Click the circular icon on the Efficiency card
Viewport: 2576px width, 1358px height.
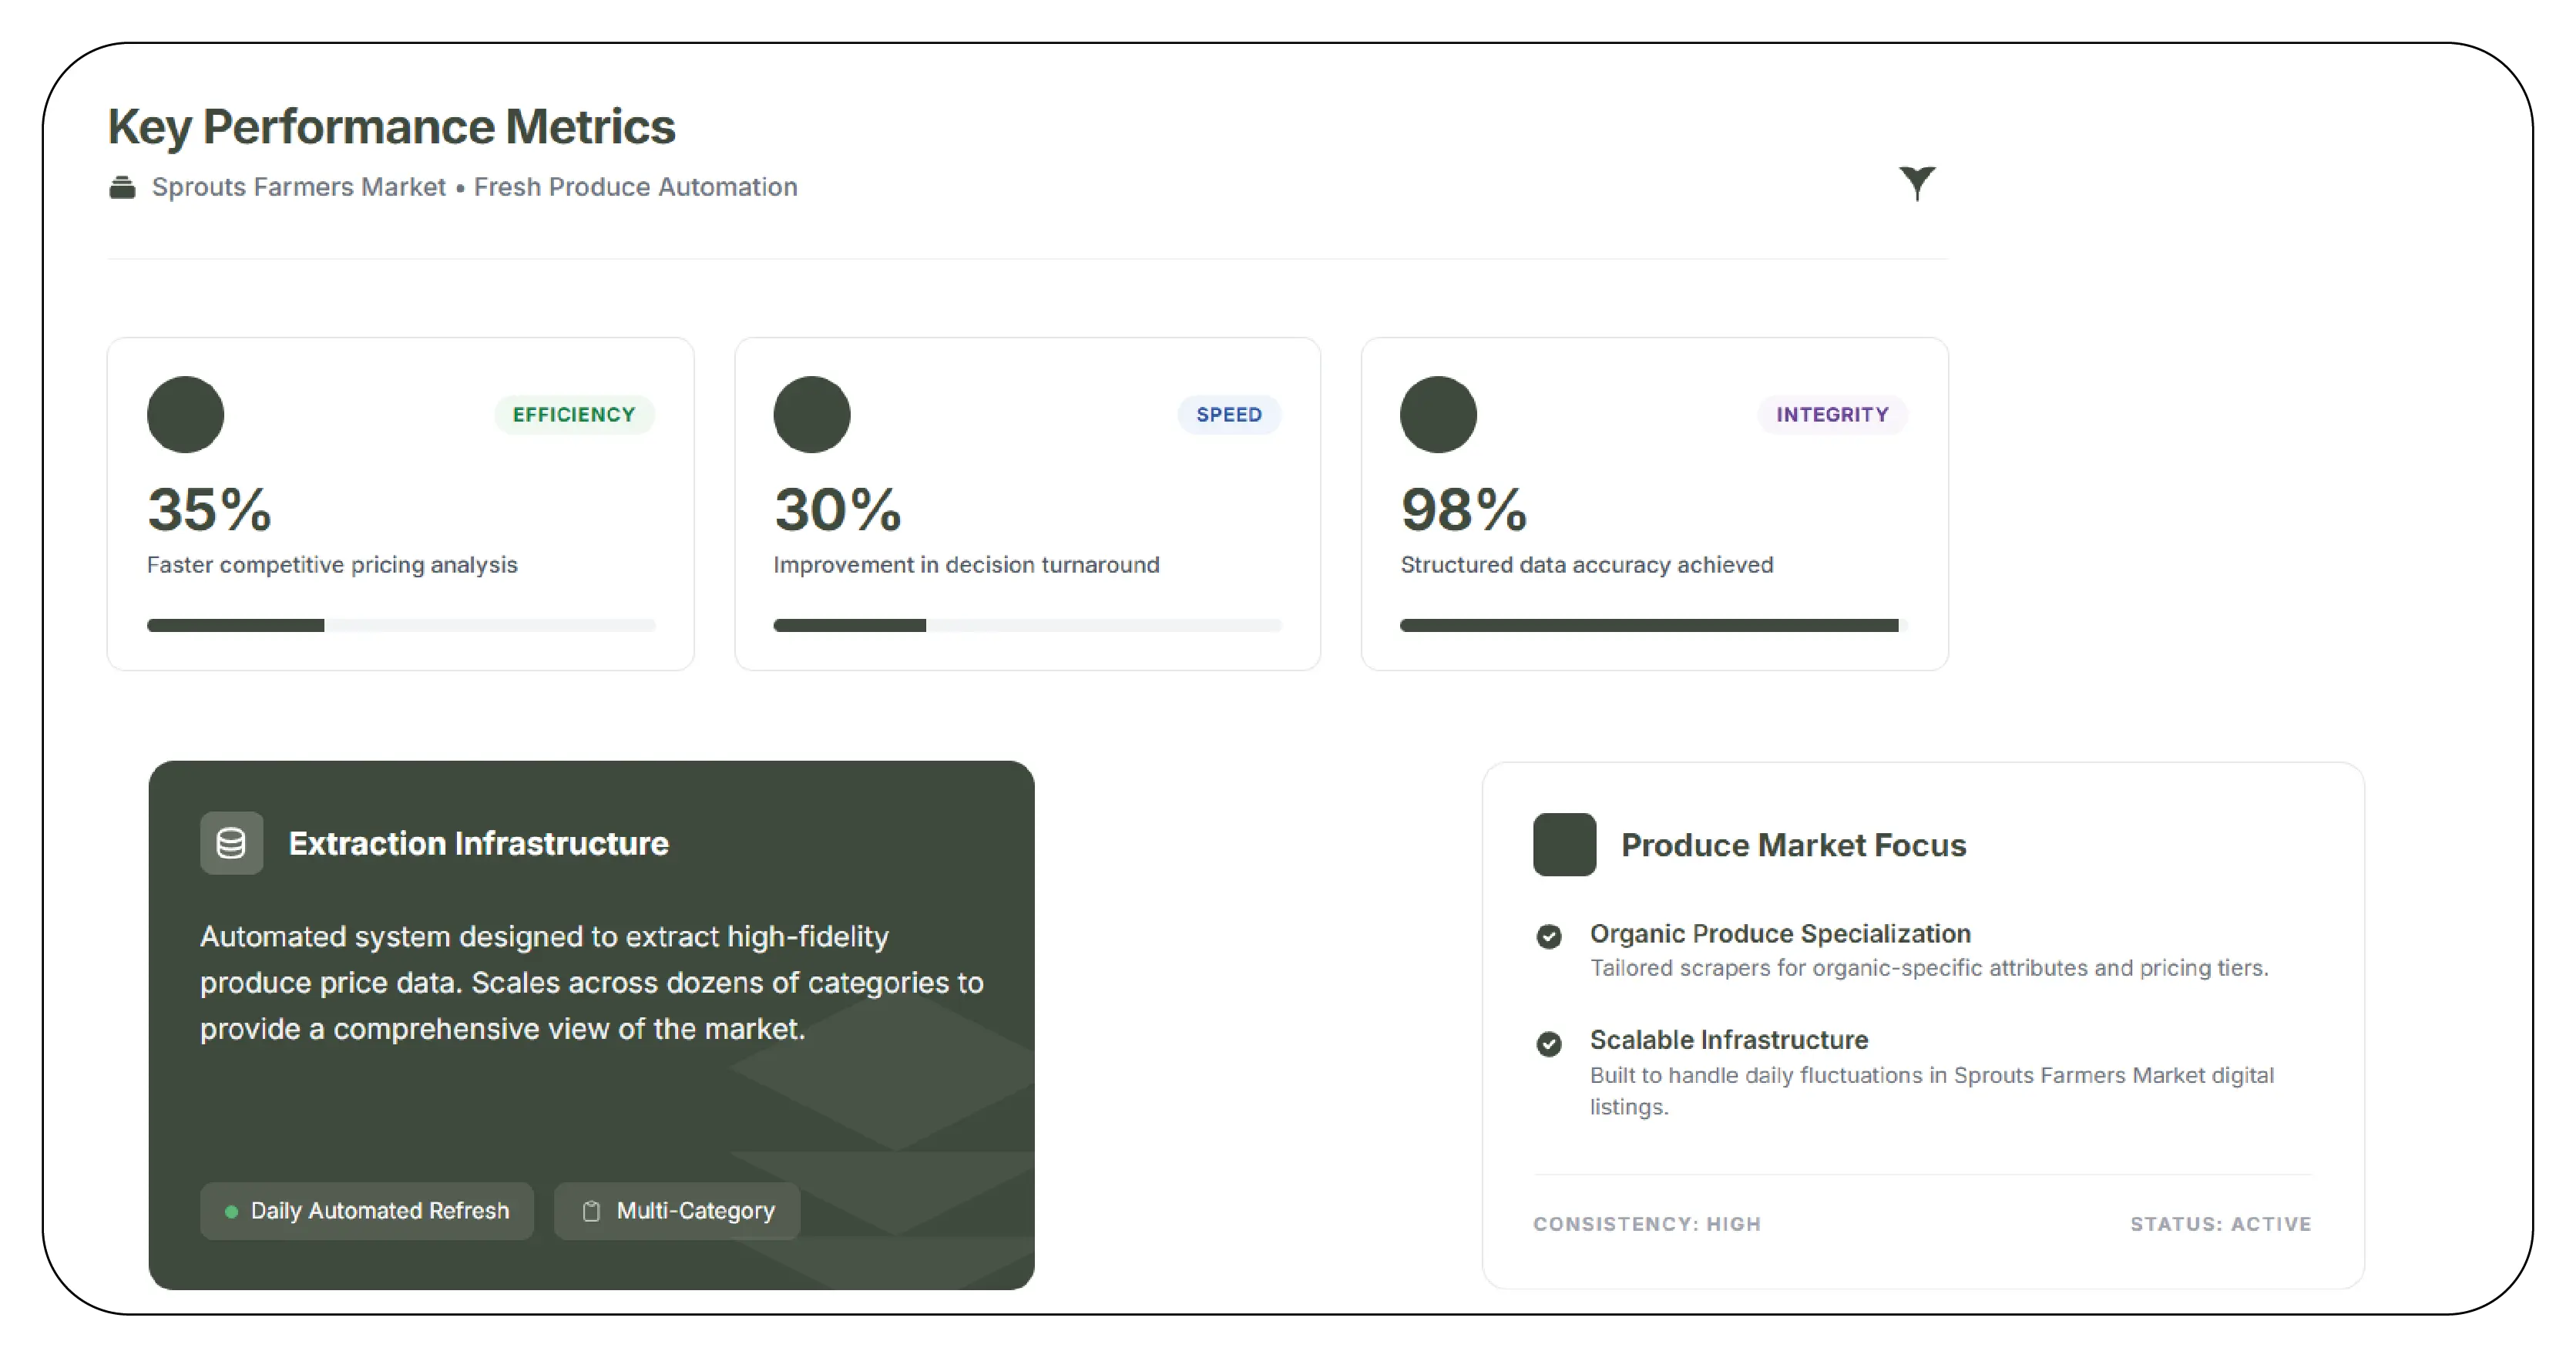click(185, 414)
